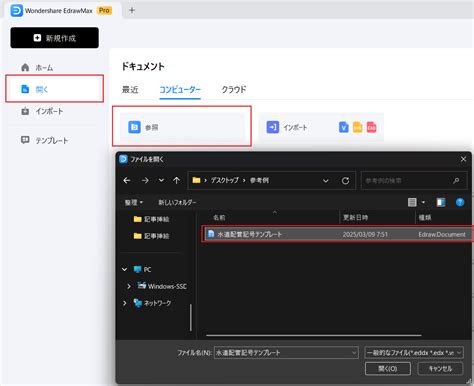Viewport: 474px width, 386px height.
Task: Click the magnifier search icon
Action: (456, 181)
